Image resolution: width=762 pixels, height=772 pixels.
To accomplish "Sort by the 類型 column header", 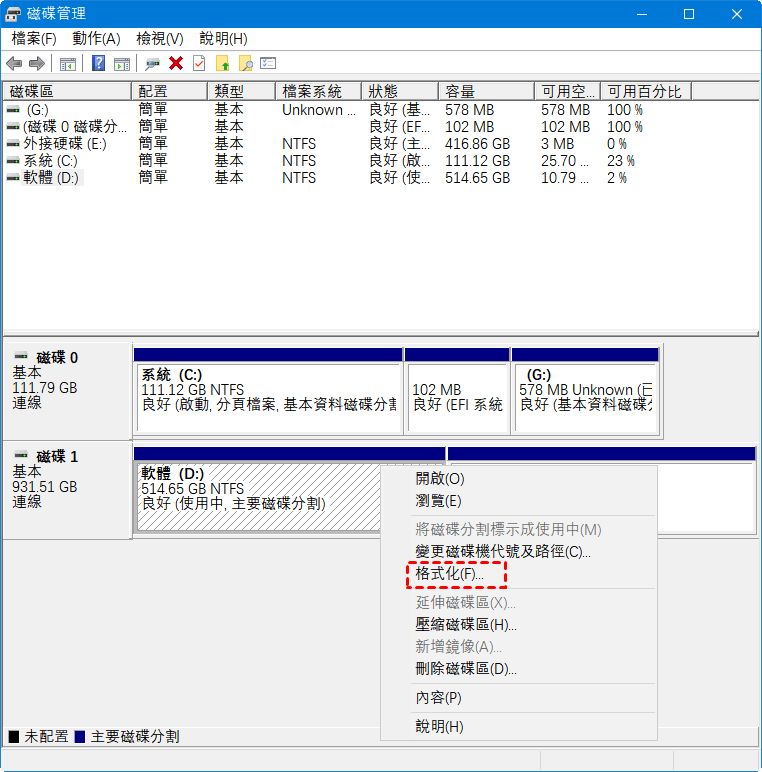I will [241, 92].
